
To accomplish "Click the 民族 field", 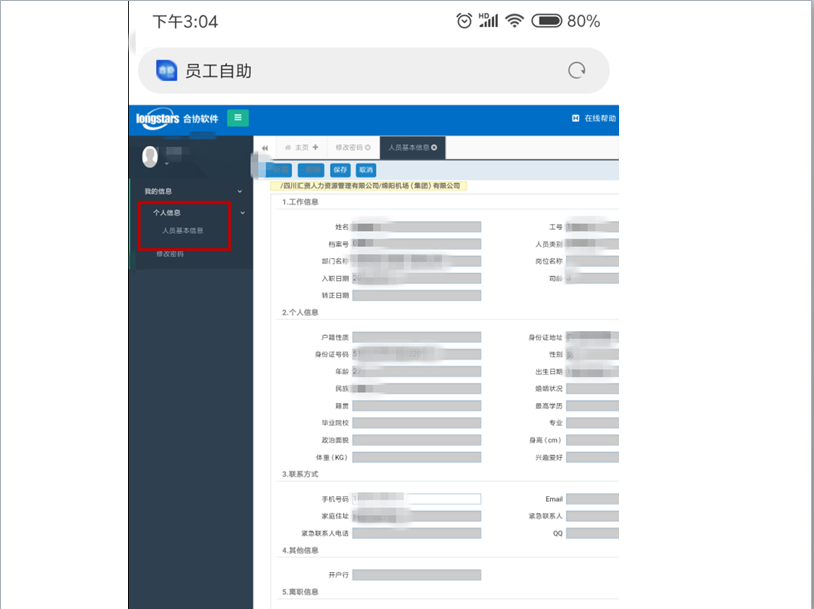I will [416, 389].
